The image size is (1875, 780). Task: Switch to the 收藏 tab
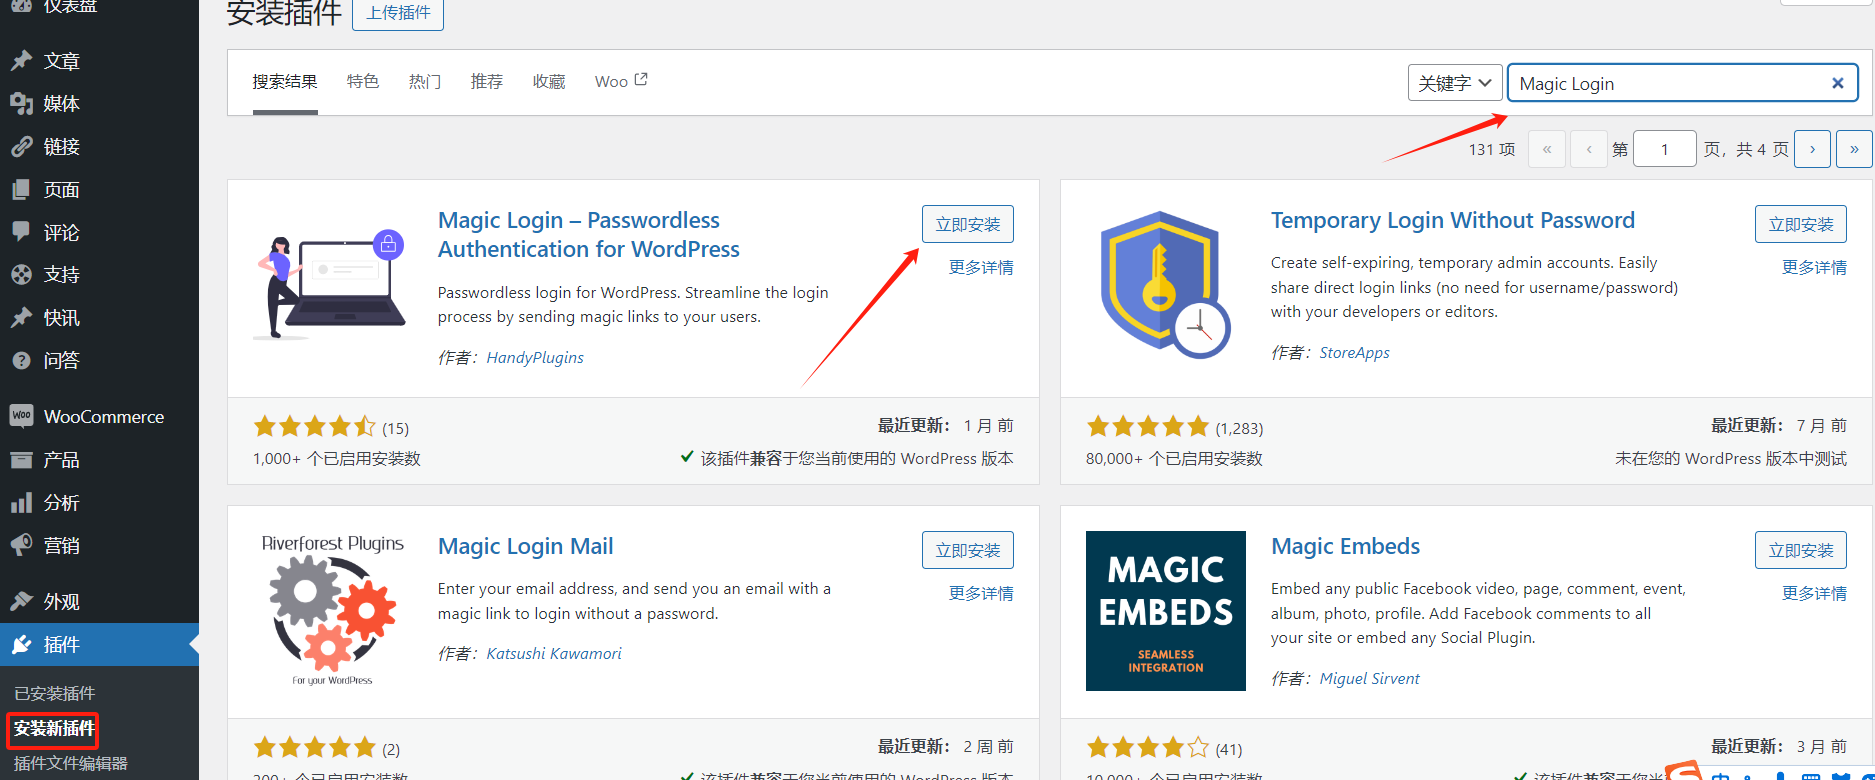click(549, 82)
